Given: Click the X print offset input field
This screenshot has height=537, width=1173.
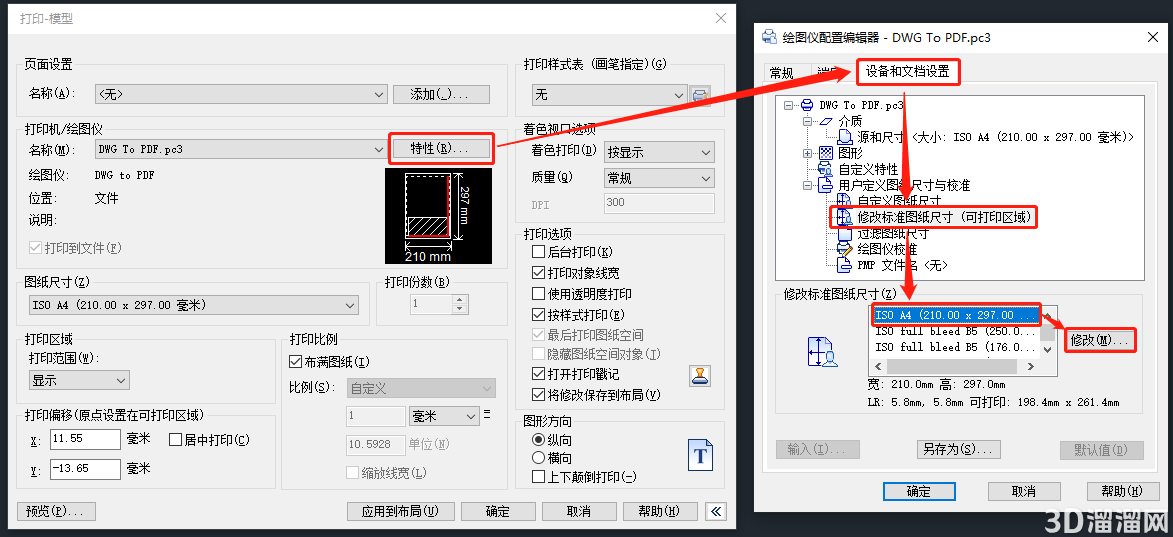Looking at the screenshot, I should coord(85,440).
